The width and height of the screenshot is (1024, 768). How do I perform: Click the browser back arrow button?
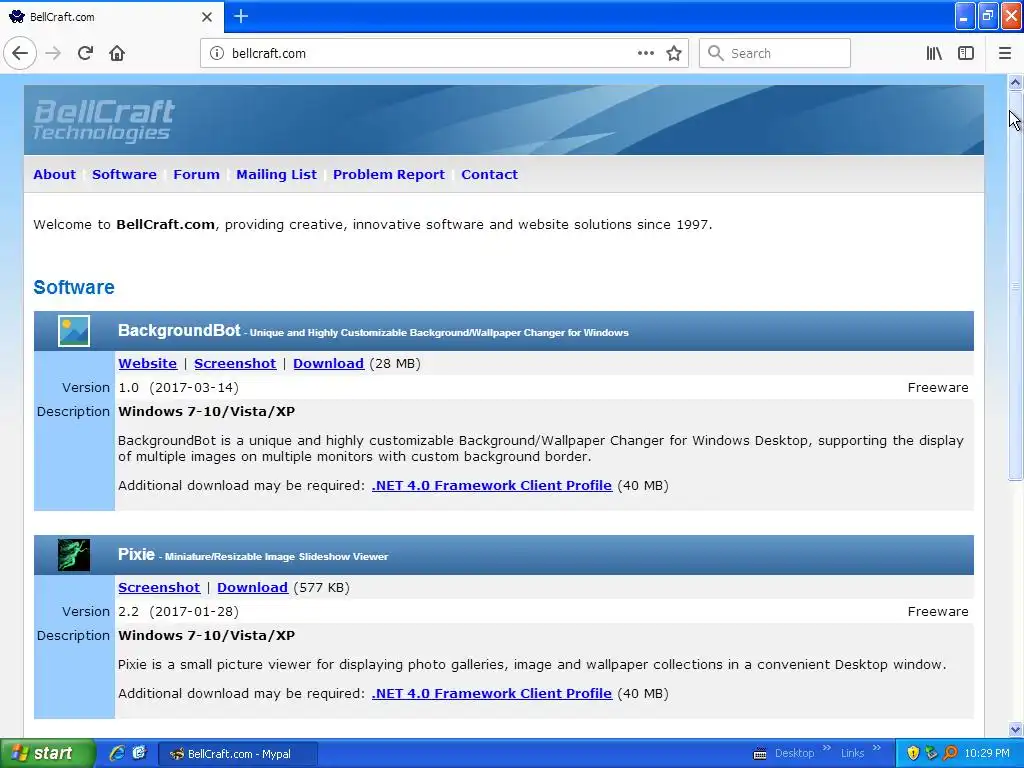coord(20,53)
